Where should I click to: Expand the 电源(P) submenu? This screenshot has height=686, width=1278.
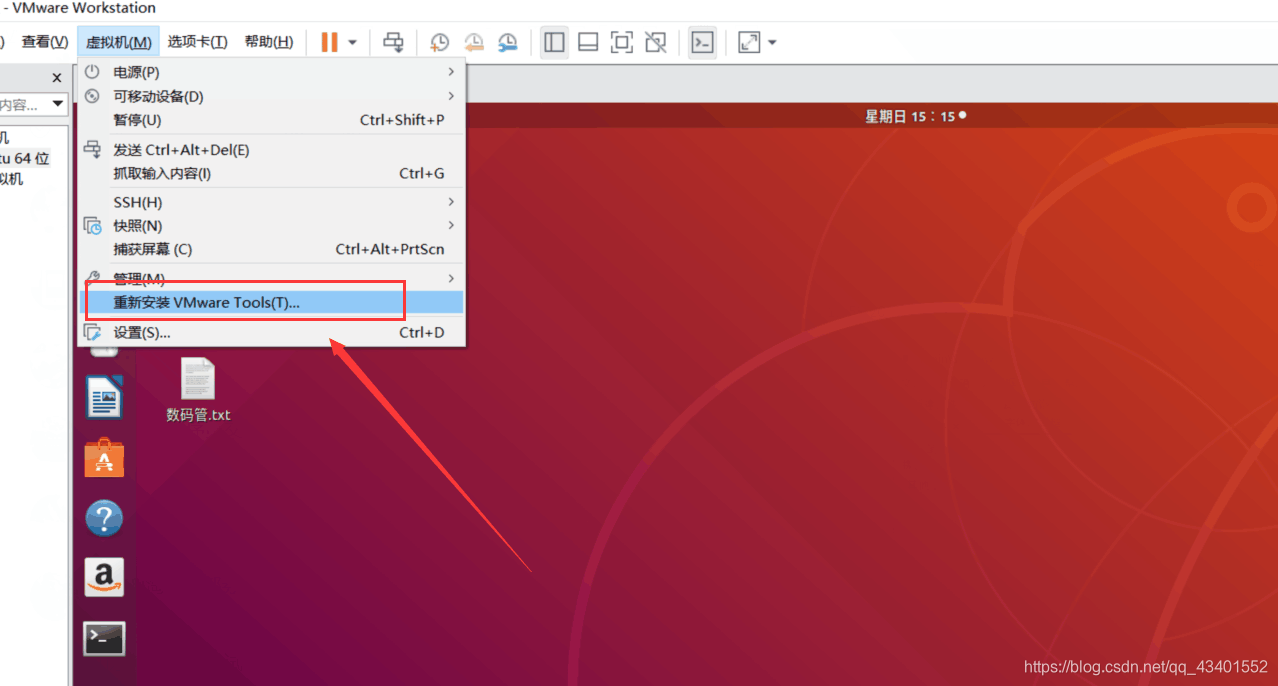pos(271,72)
